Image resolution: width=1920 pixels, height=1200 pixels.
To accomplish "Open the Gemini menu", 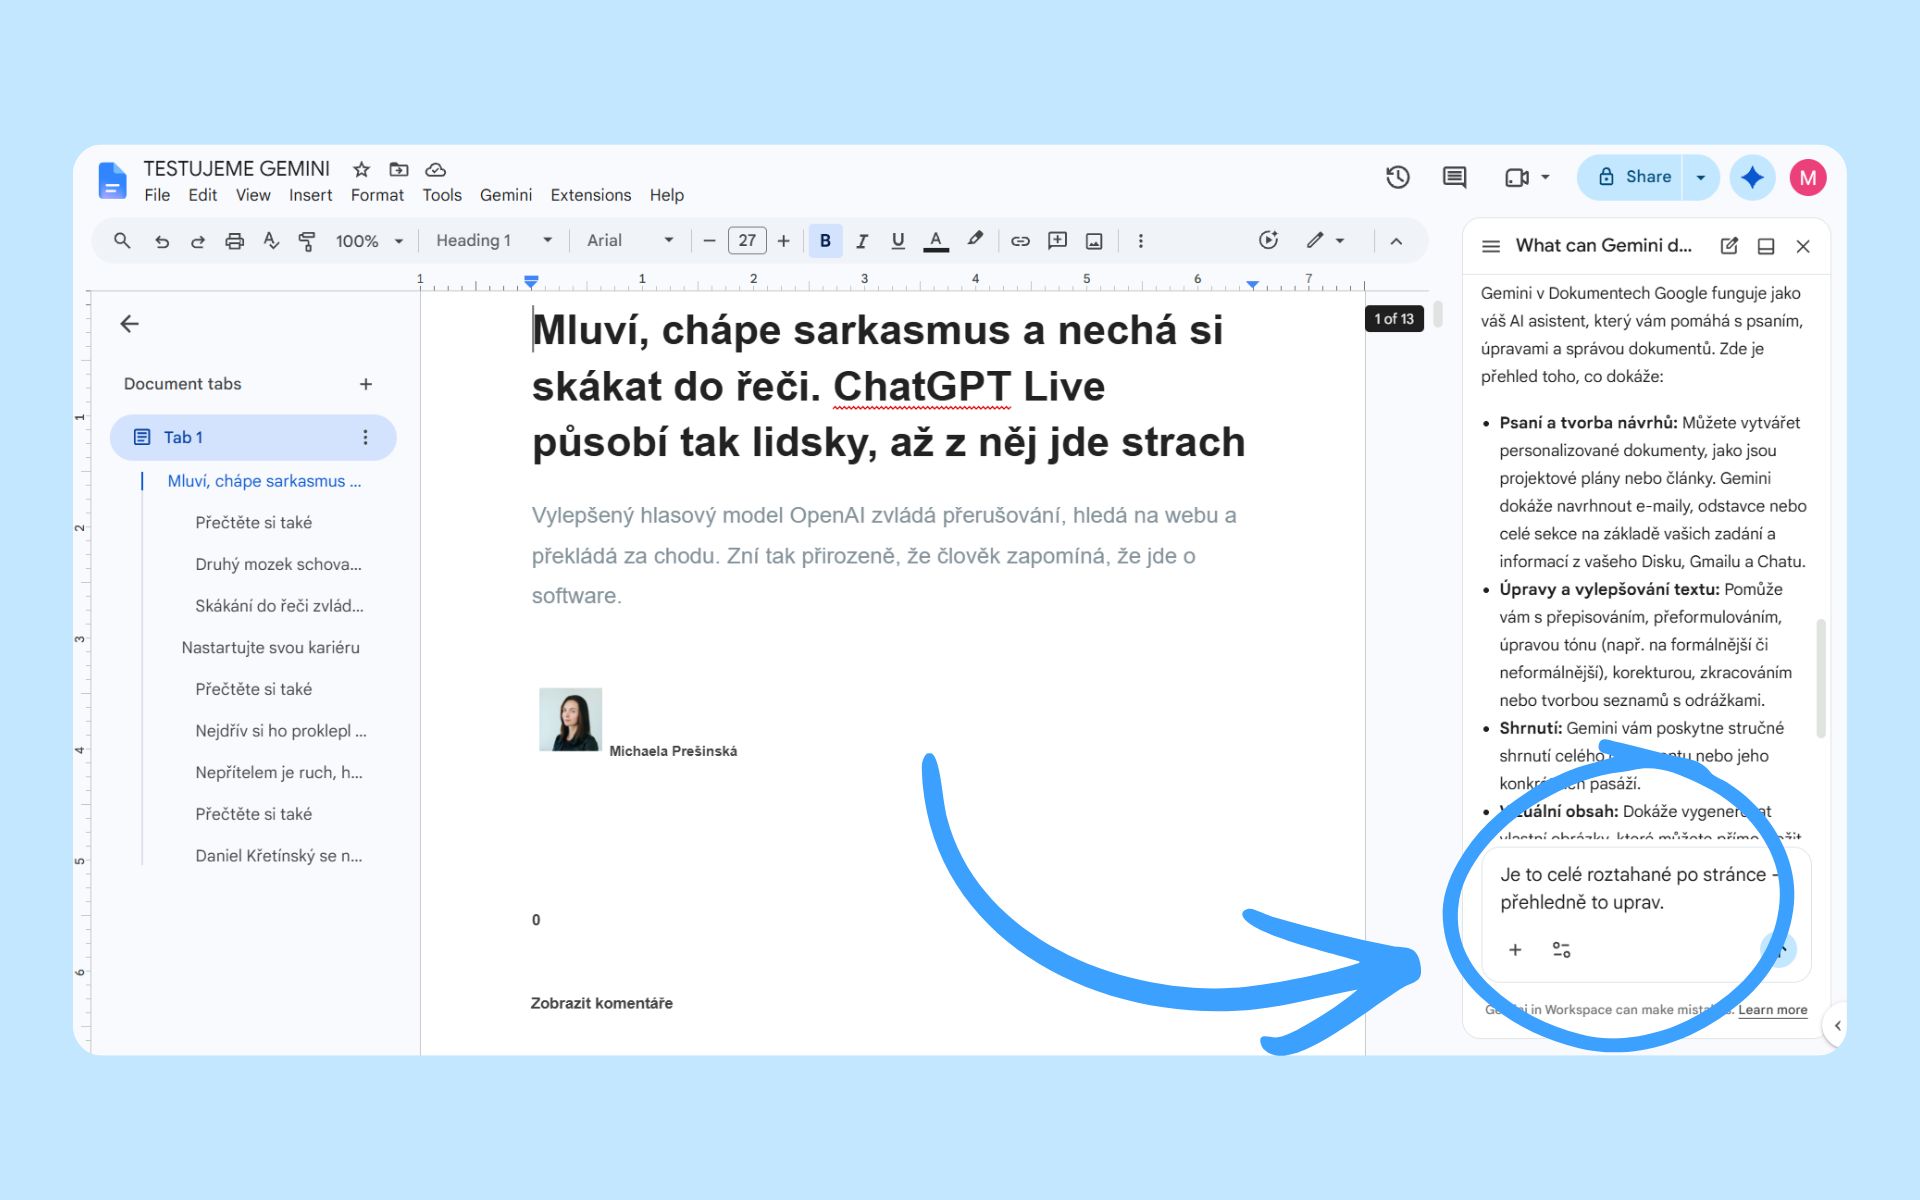I will [506, 195].
